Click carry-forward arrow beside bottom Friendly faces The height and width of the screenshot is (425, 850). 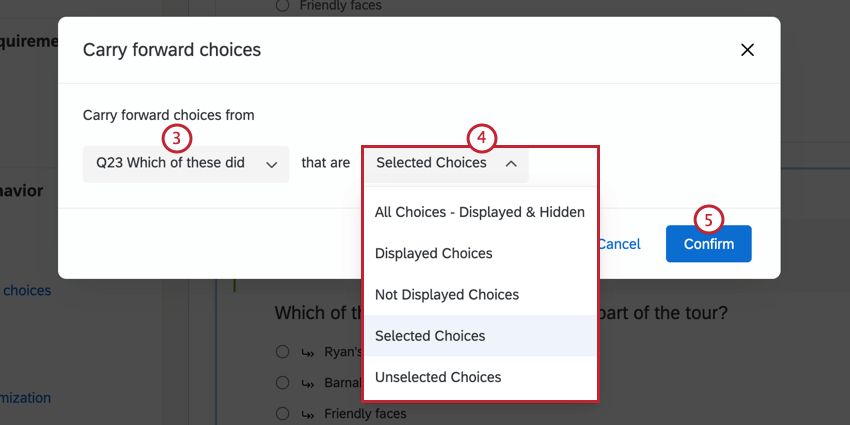coord(310,413)
